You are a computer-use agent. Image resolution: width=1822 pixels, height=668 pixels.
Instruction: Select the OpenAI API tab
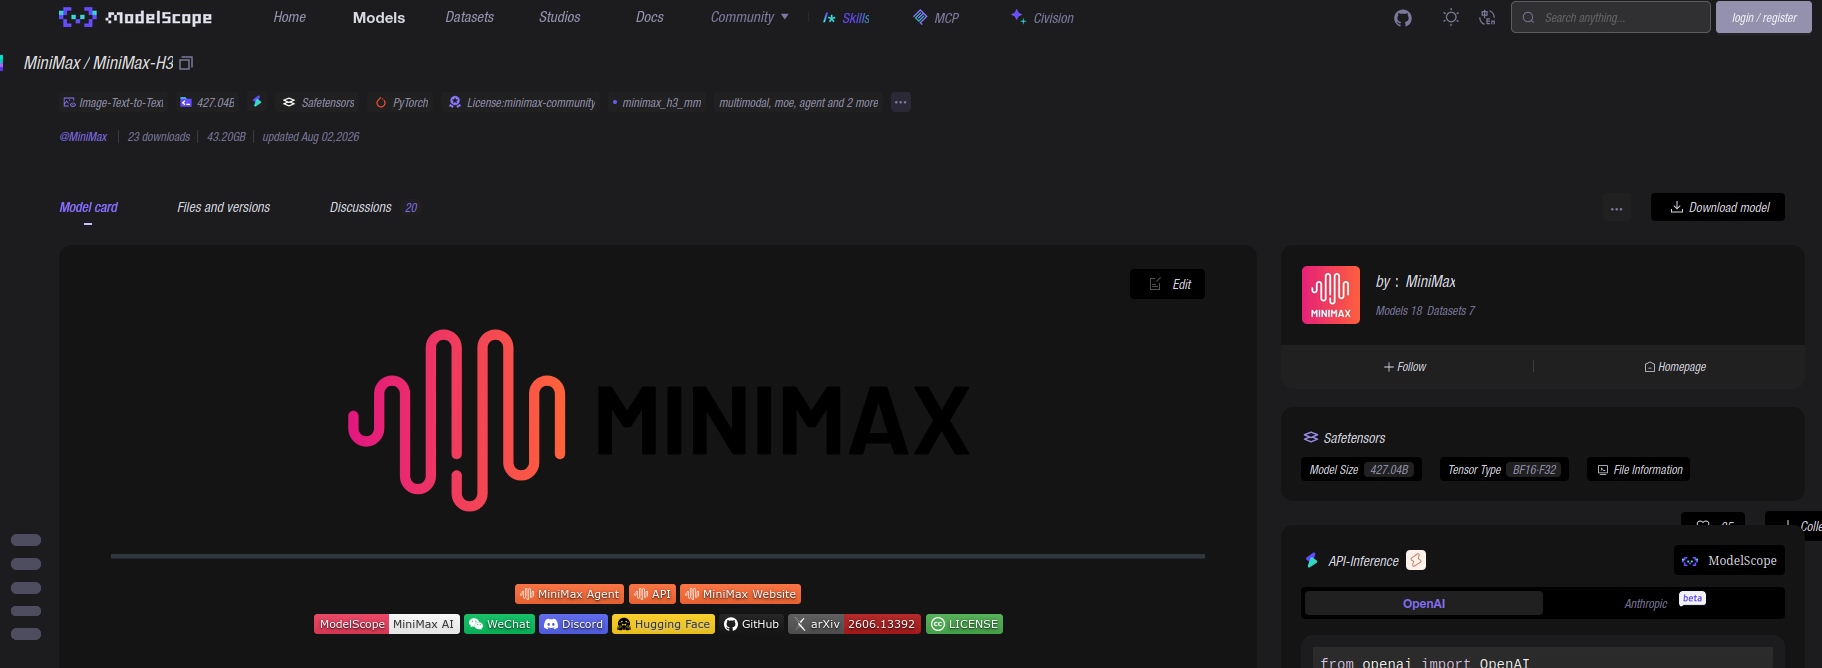point(1424,603)
